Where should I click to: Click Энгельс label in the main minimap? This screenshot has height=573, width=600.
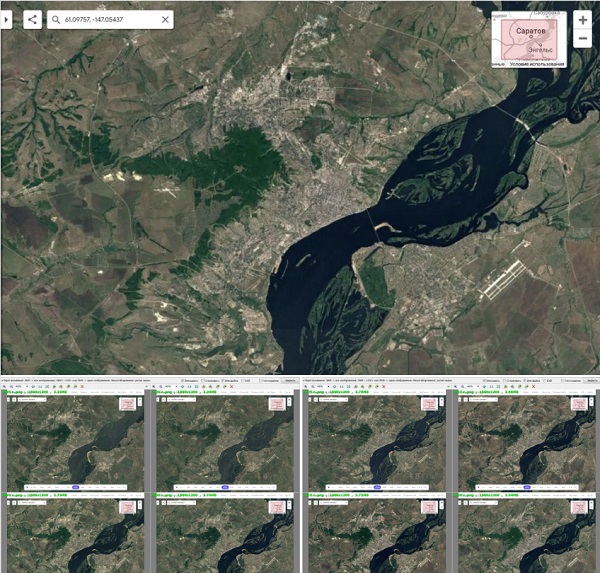pos(540,50)
